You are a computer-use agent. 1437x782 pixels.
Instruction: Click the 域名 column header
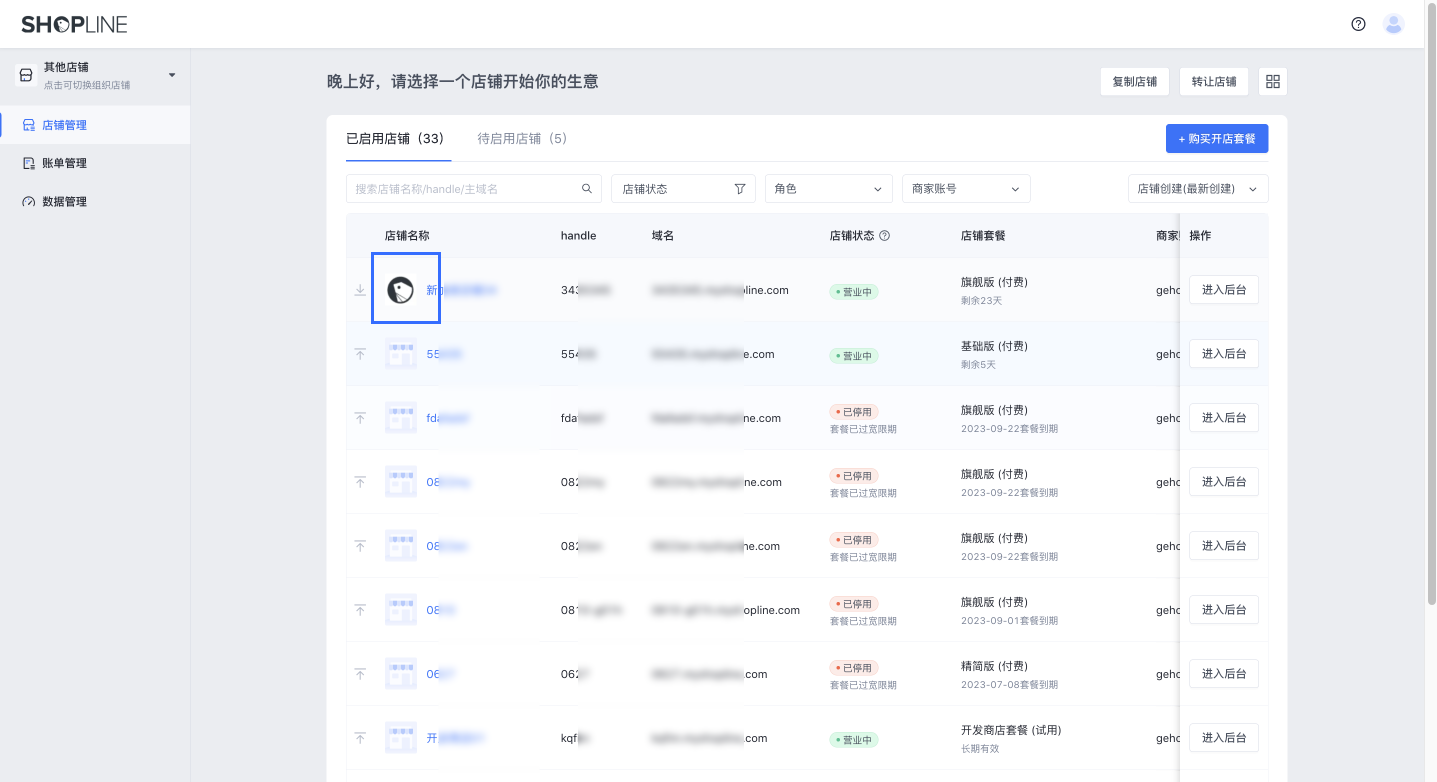tap(663, 236)
